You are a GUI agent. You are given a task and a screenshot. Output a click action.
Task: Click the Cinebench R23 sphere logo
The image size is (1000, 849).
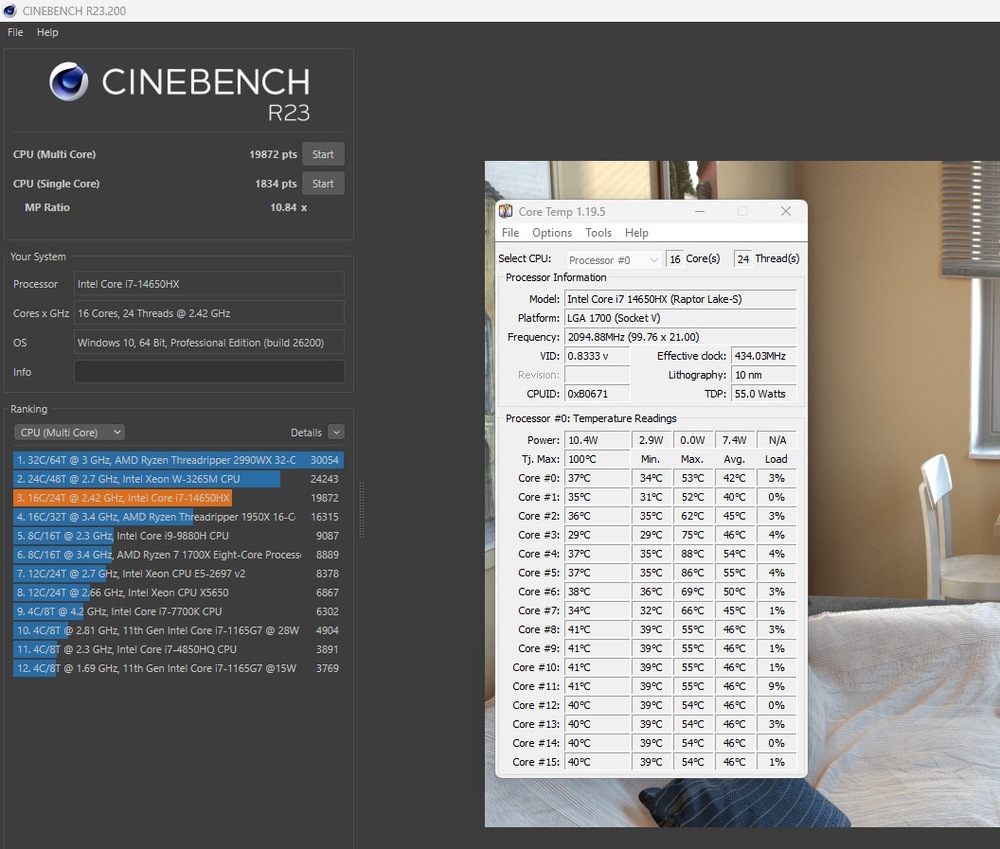click(x=69, y=82)
